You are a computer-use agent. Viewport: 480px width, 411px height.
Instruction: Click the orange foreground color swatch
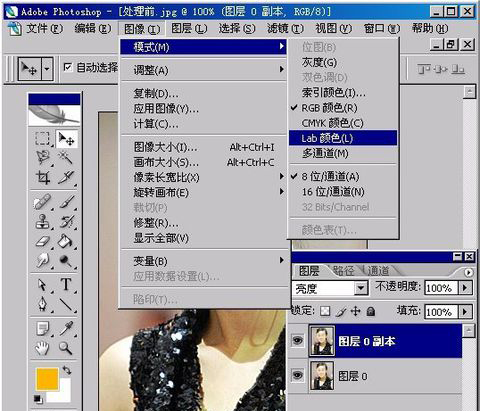pyautogui.click(x=47, y=379)
